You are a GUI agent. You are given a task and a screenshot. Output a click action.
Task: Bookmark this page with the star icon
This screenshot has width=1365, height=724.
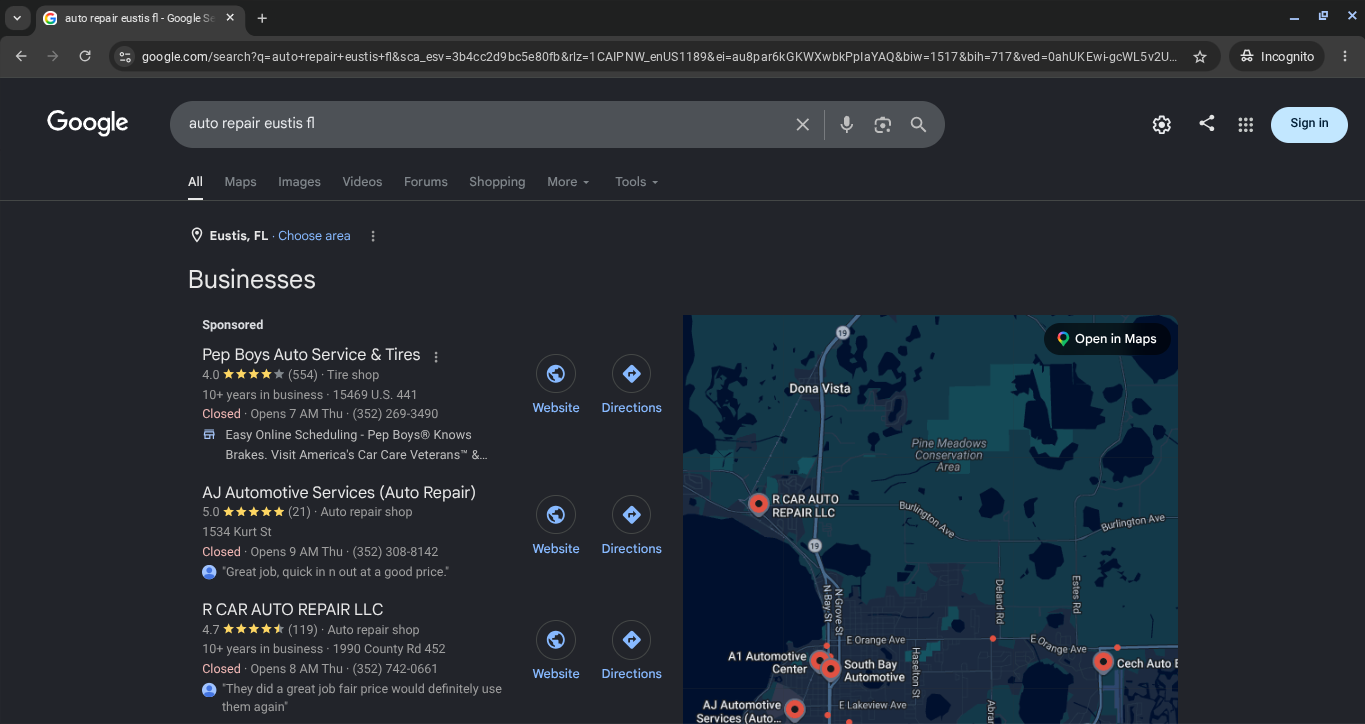pos(1200,57)
